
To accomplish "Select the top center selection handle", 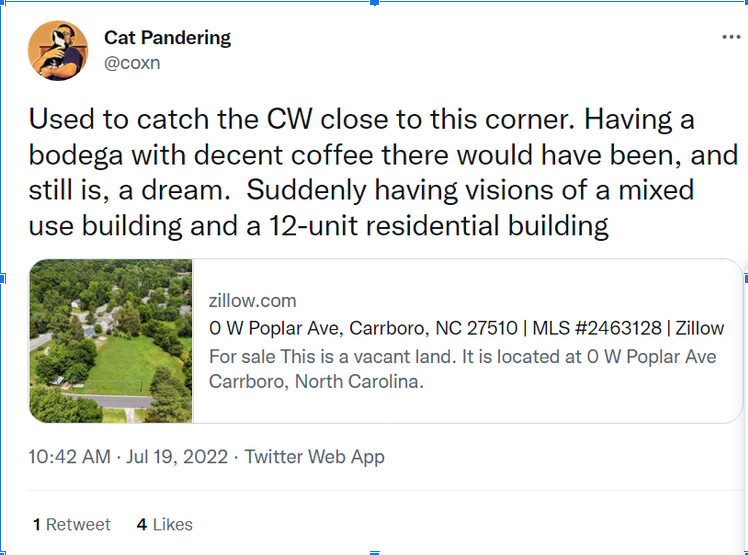I will point(374,2).
